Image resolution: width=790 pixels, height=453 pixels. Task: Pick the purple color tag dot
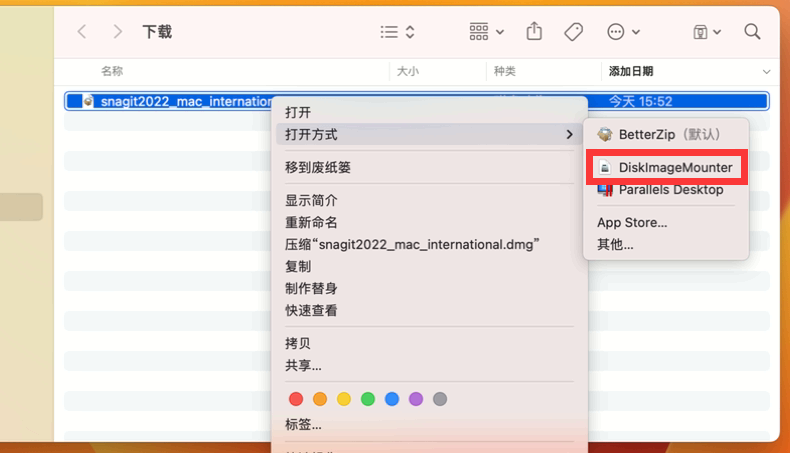click(416, 399)
